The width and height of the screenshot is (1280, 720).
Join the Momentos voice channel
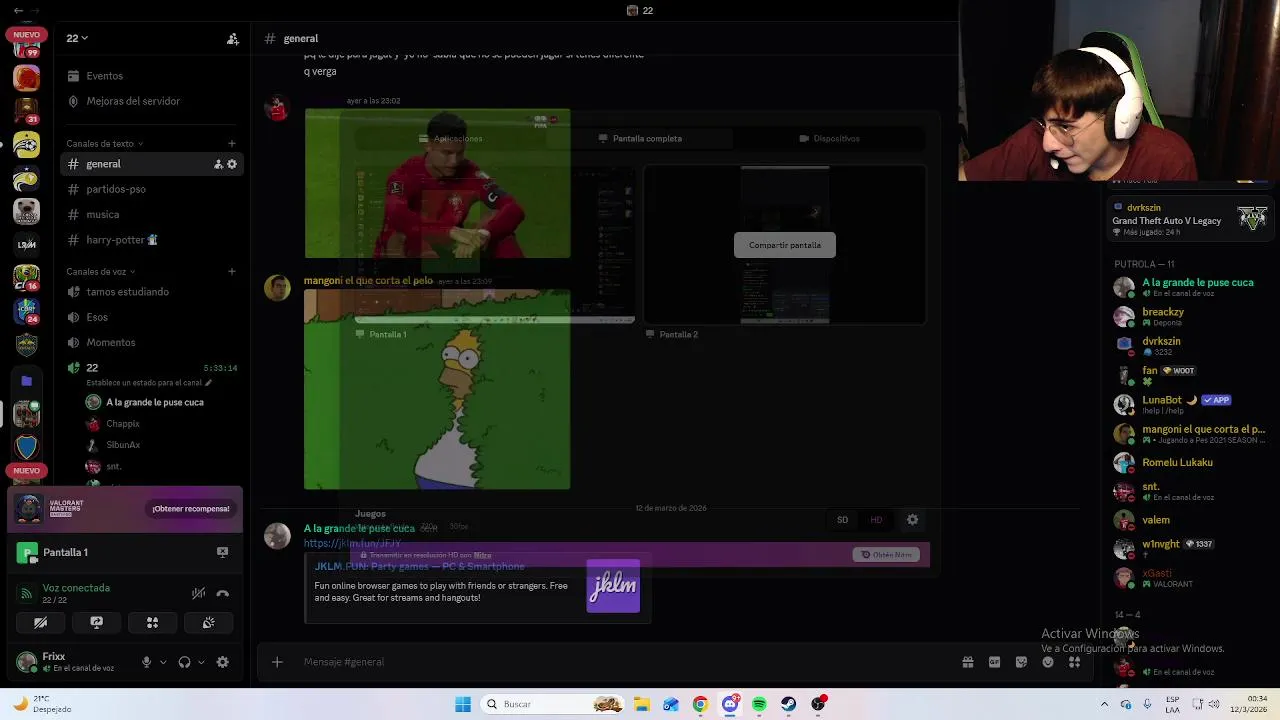tap(110, 343)
